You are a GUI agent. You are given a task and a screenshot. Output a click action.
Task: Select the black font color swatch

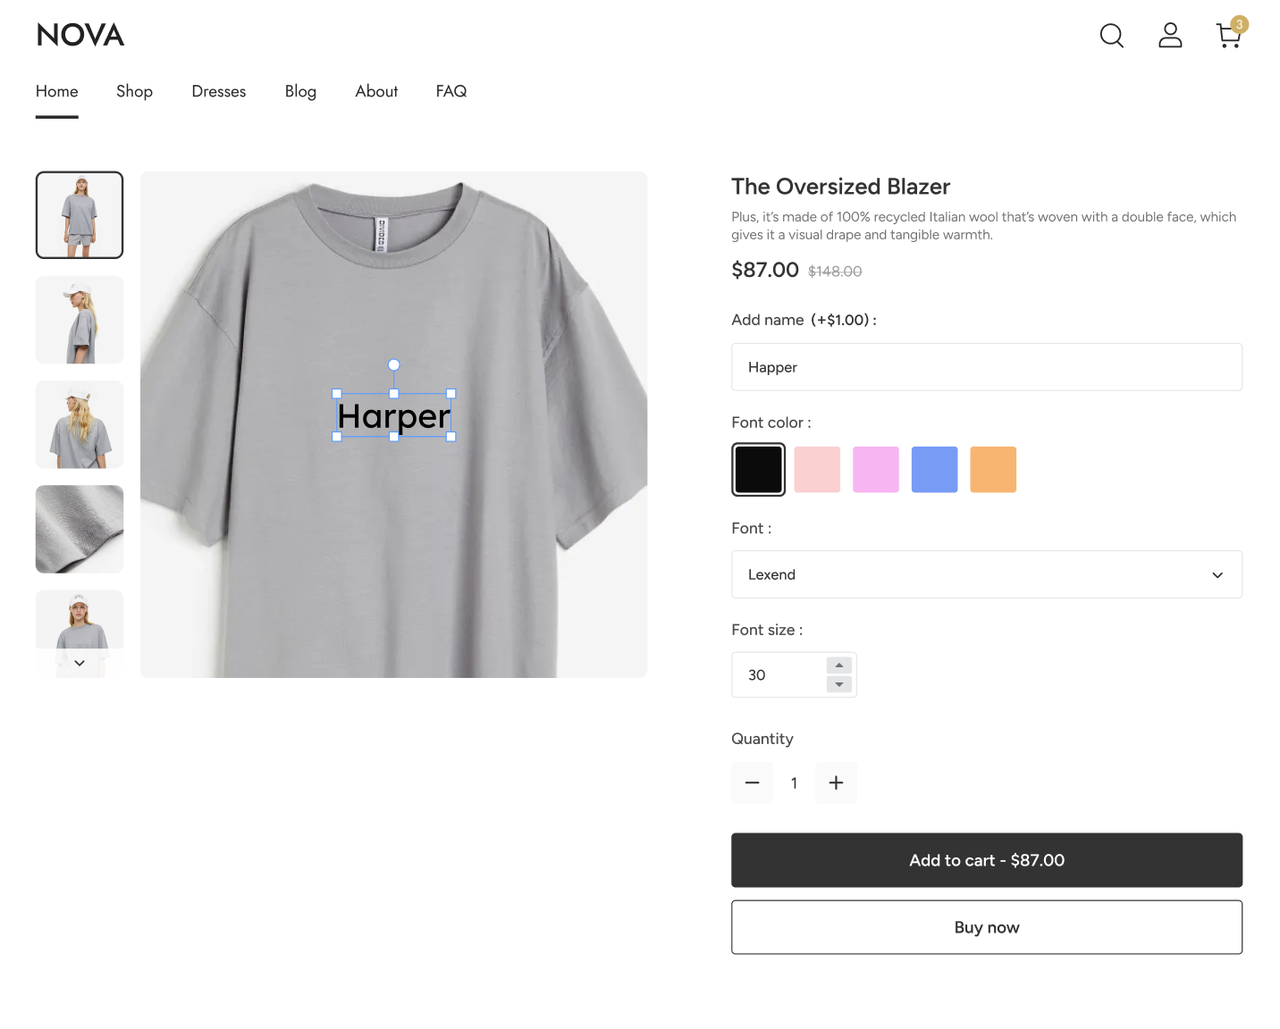(758, 470)
